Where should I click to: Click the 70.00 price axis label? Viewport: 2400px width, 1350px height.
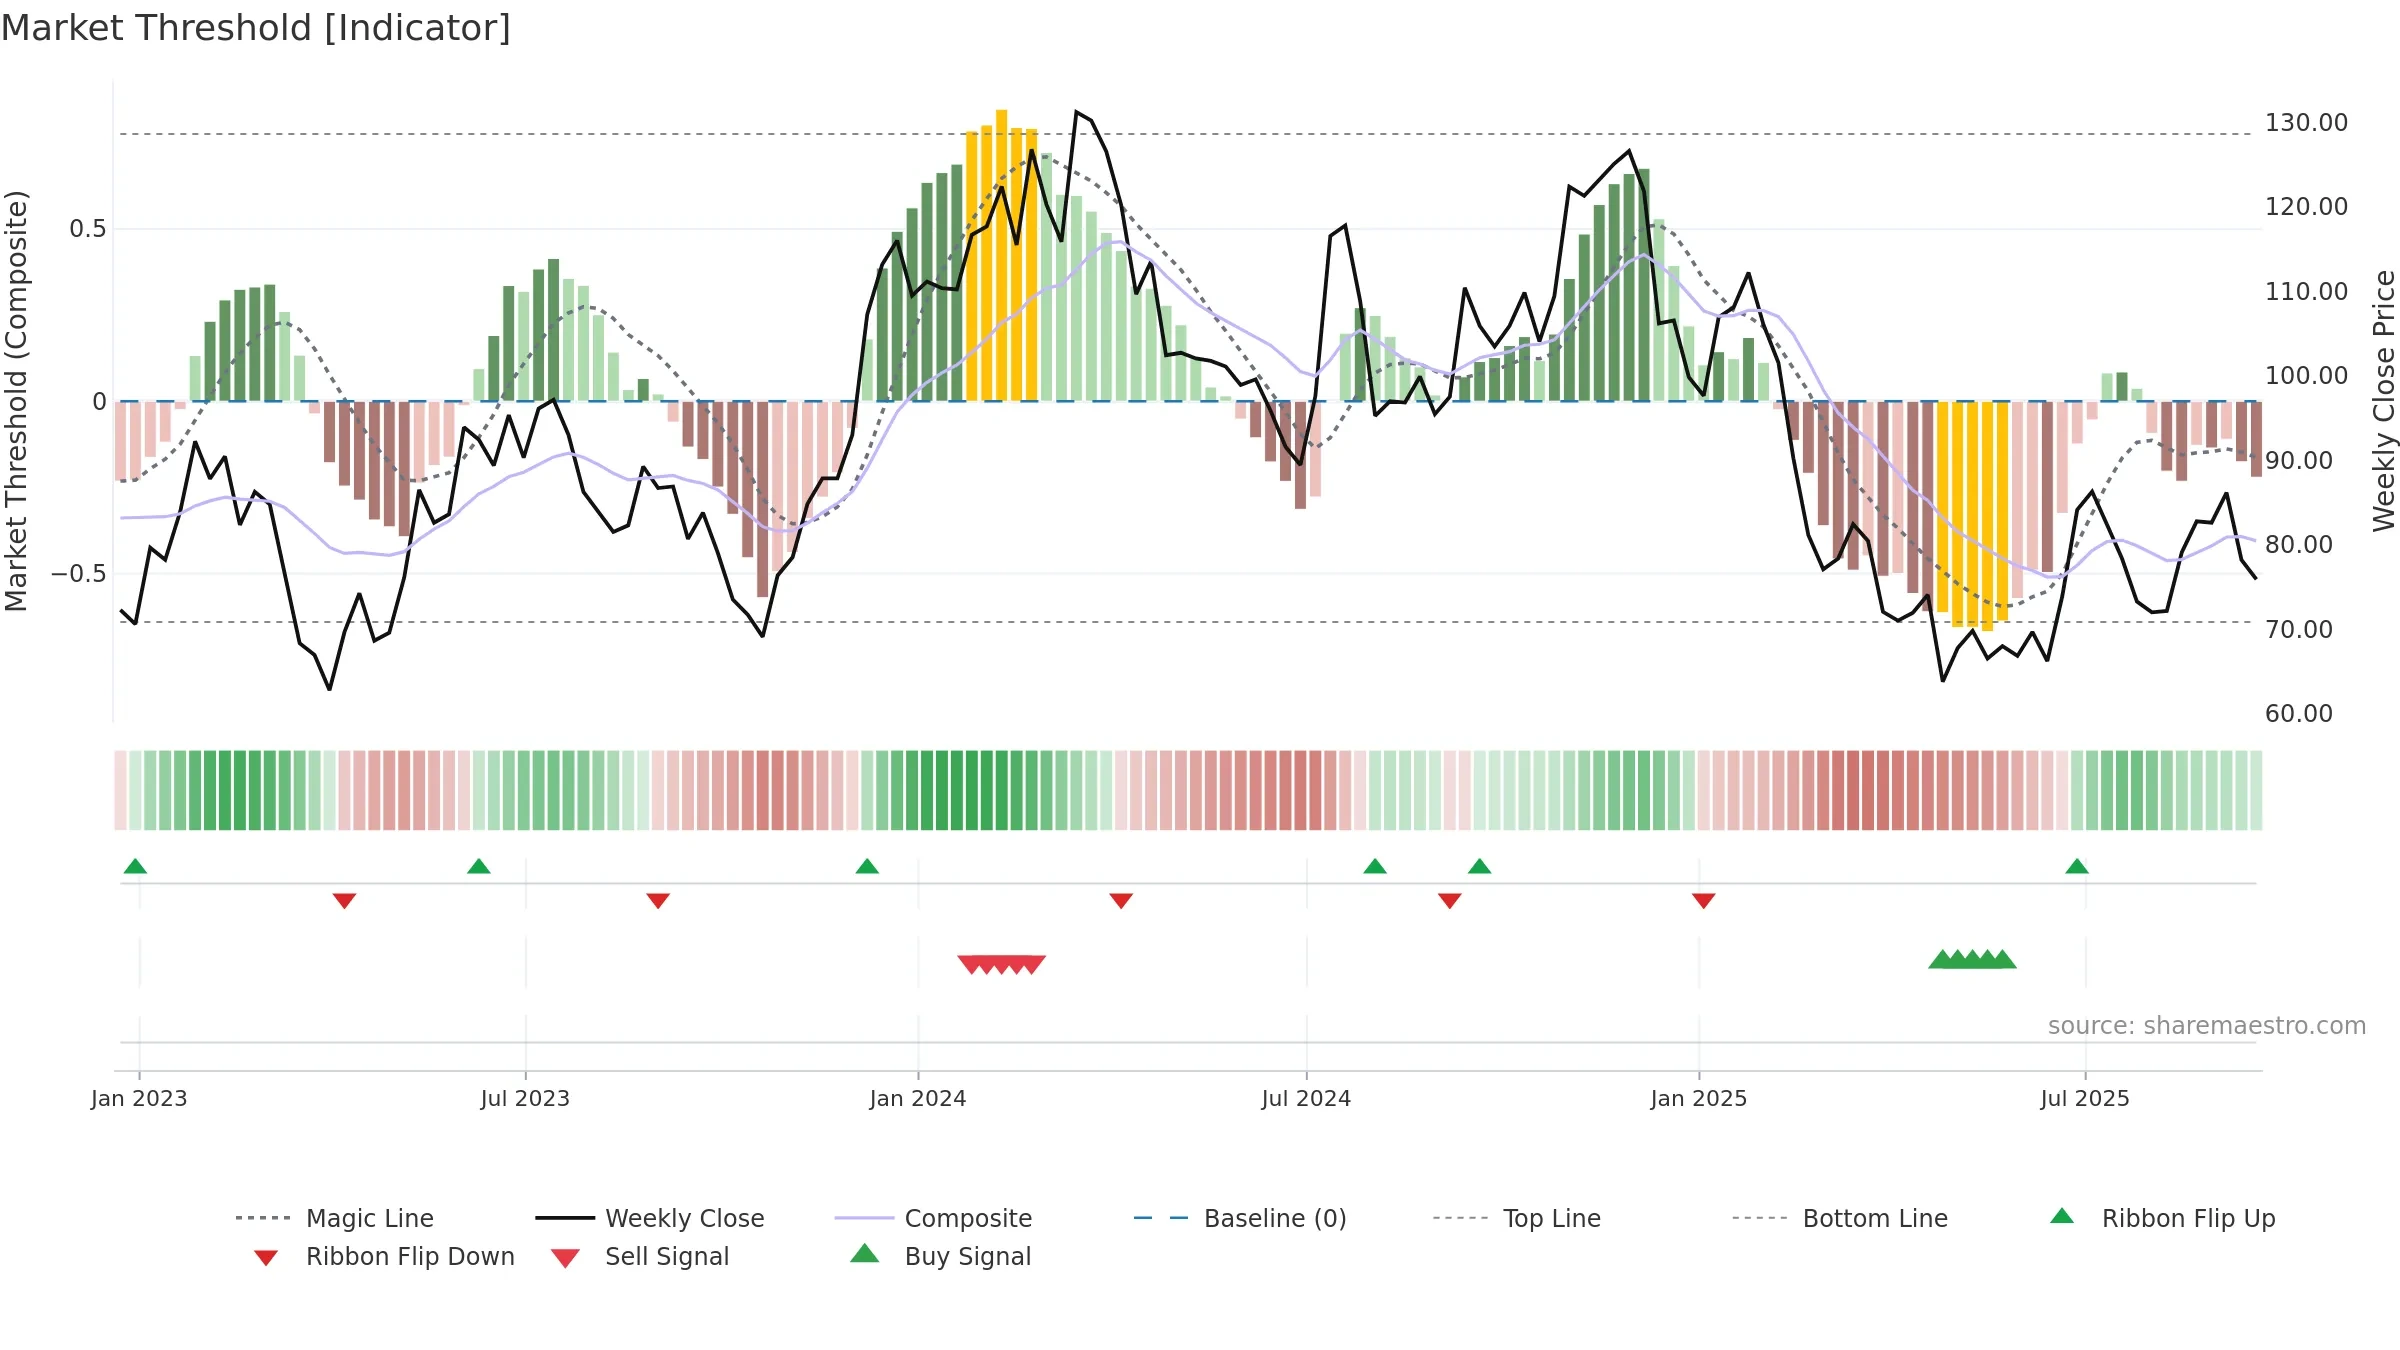coord(2299,630)
